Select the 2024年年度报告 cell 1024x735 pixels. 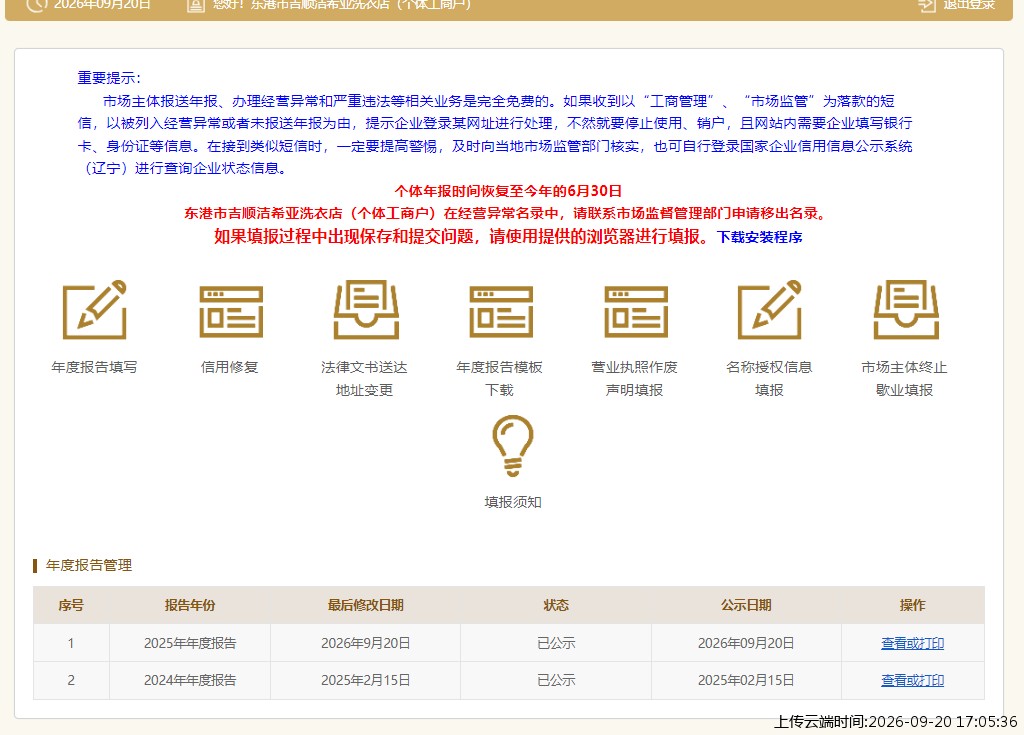pos(190,681)
